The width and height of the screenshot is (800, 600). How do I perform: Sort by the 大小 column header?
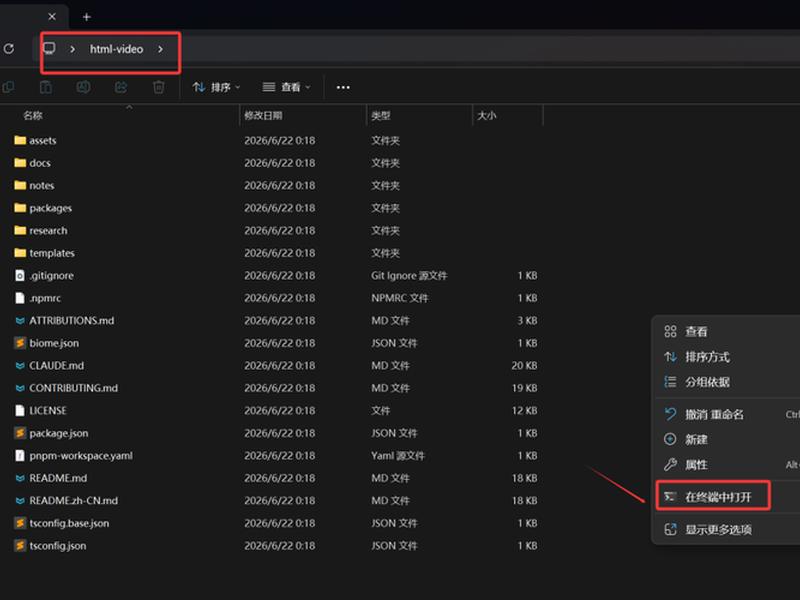pos(487,115)
